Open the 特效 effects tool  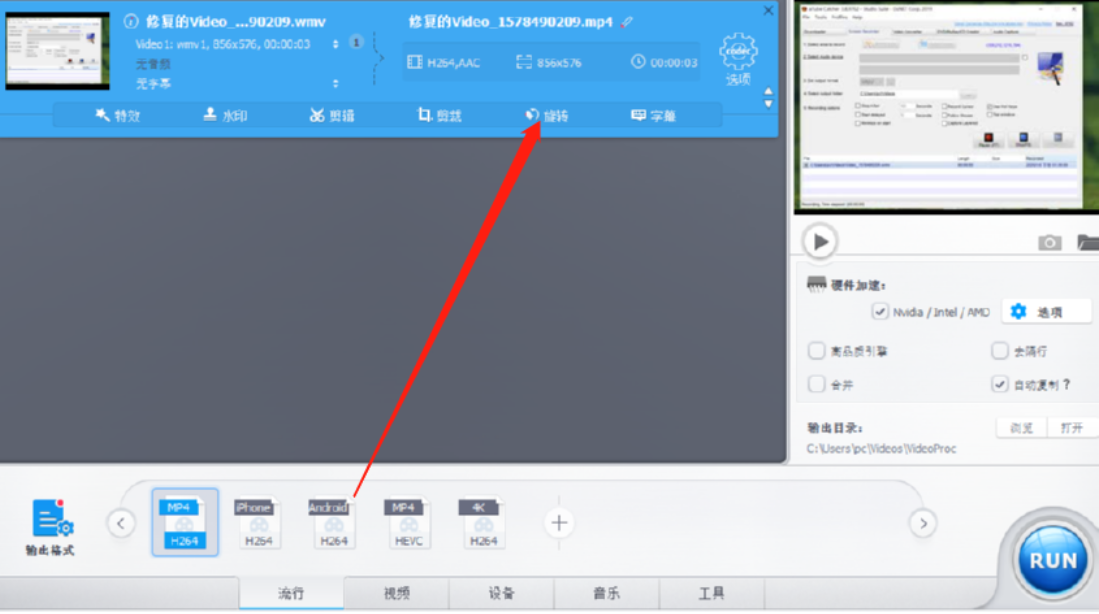click(x=118, y=116)
